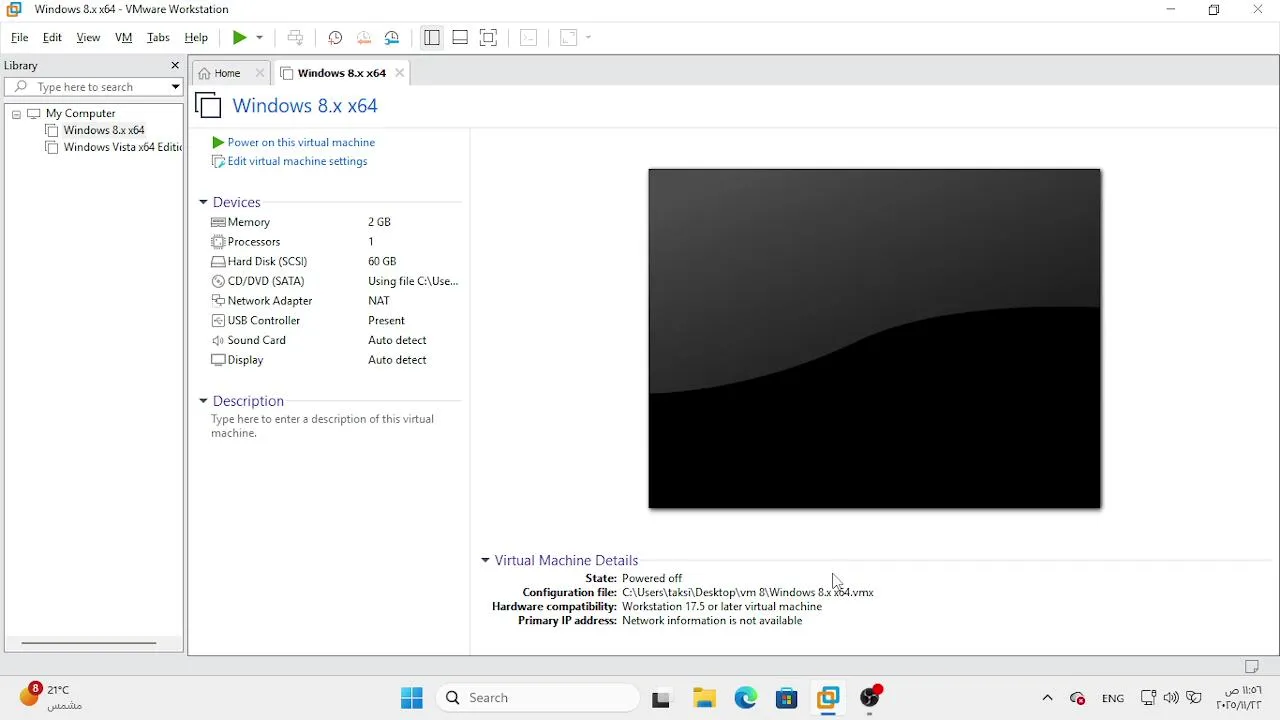Screen dimensions: 1280x720
Task: Click the volume speaker tray icon
Action: [1171, 698]
